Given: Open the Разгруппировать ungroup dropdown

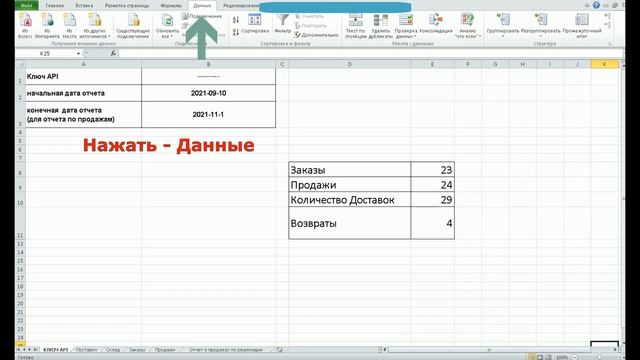Looking at the screenshot, I should click(541, 26).
